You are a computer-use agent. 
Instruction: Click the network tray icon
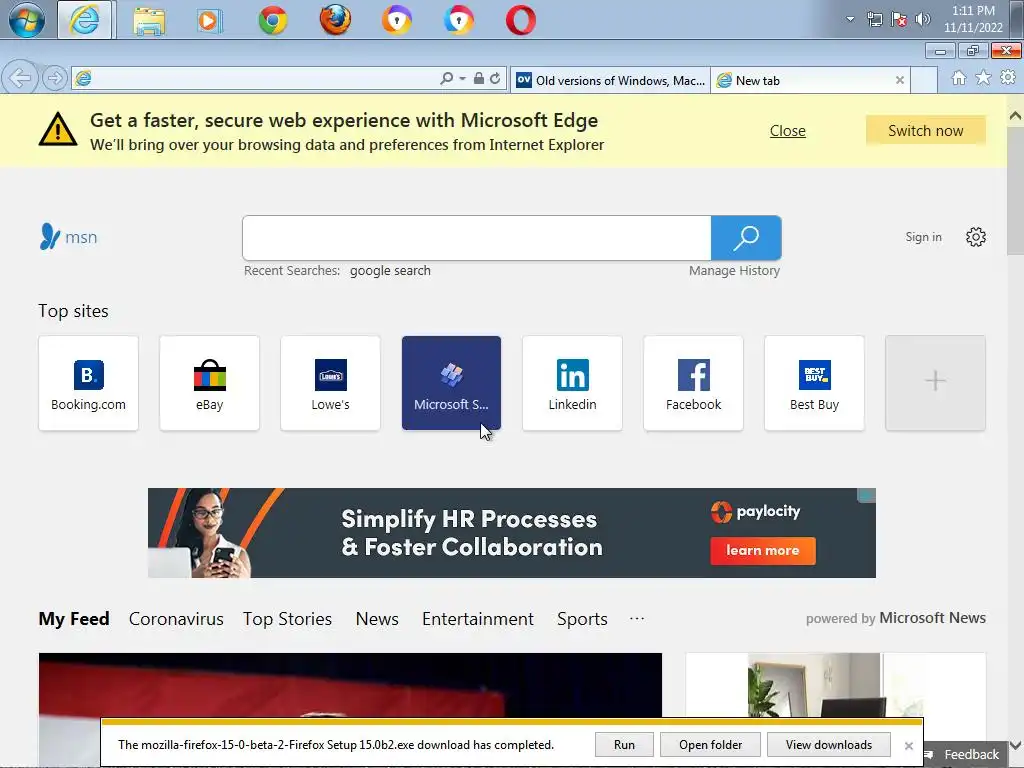click(x=874, y=19)
